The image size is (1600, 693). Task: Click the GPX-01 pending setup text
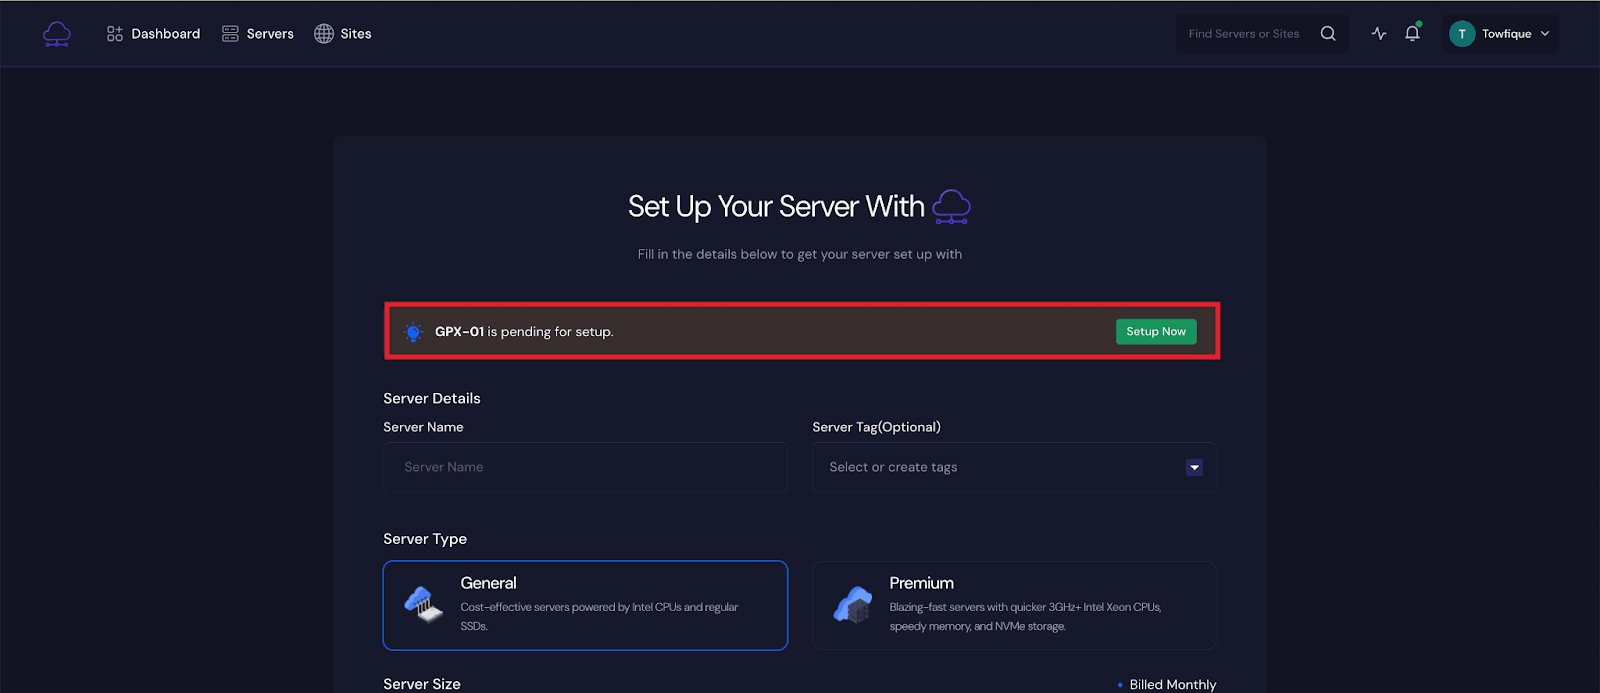524,332
